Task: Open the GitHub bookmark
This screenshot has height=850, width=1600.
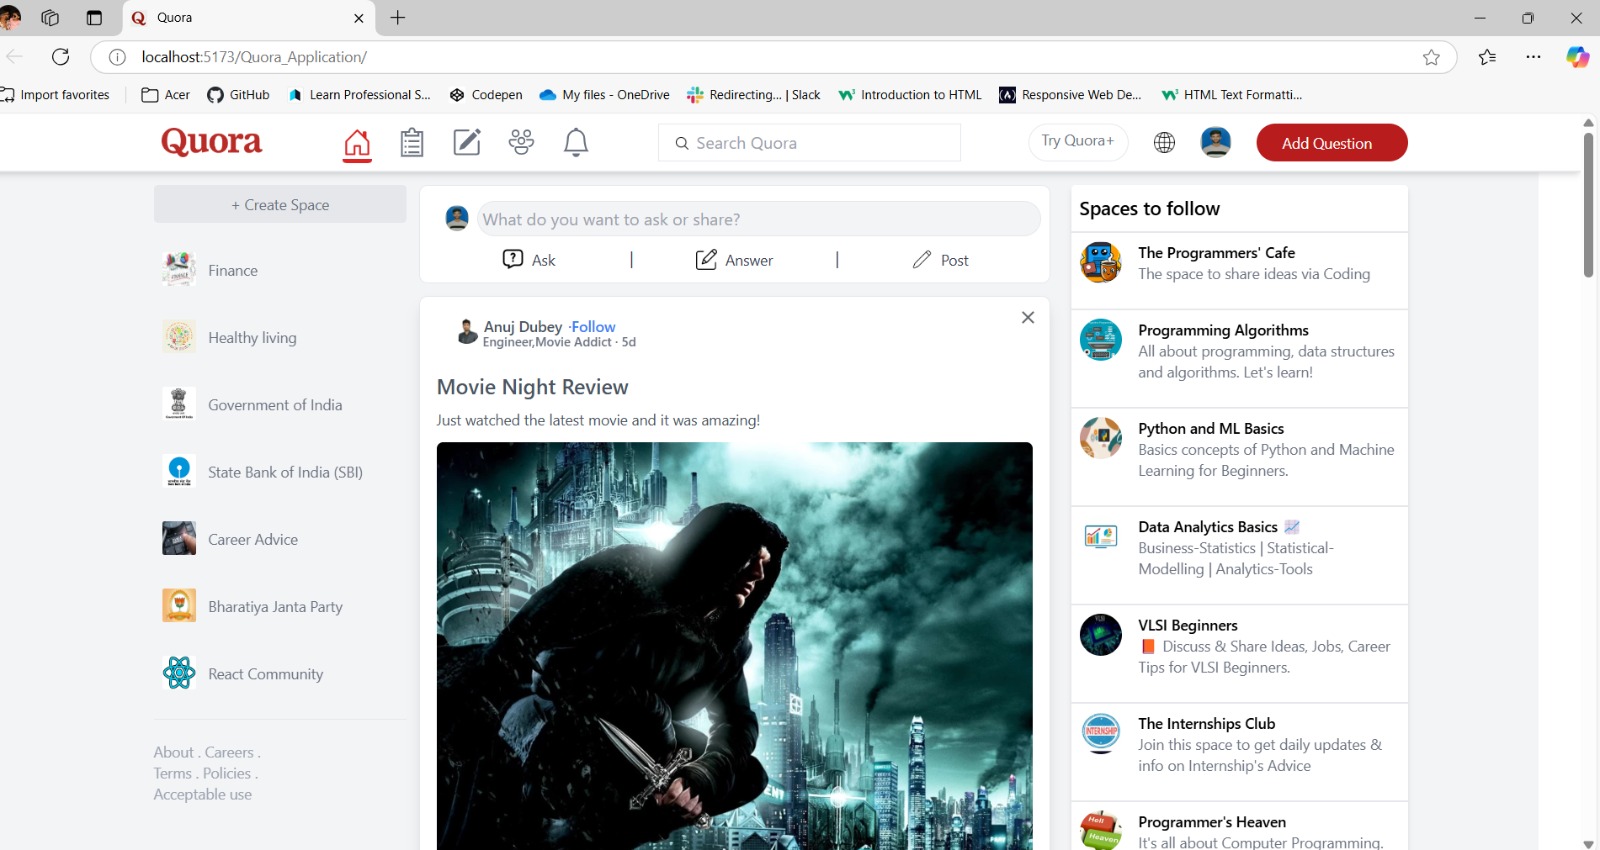Action: coord(238,95)
